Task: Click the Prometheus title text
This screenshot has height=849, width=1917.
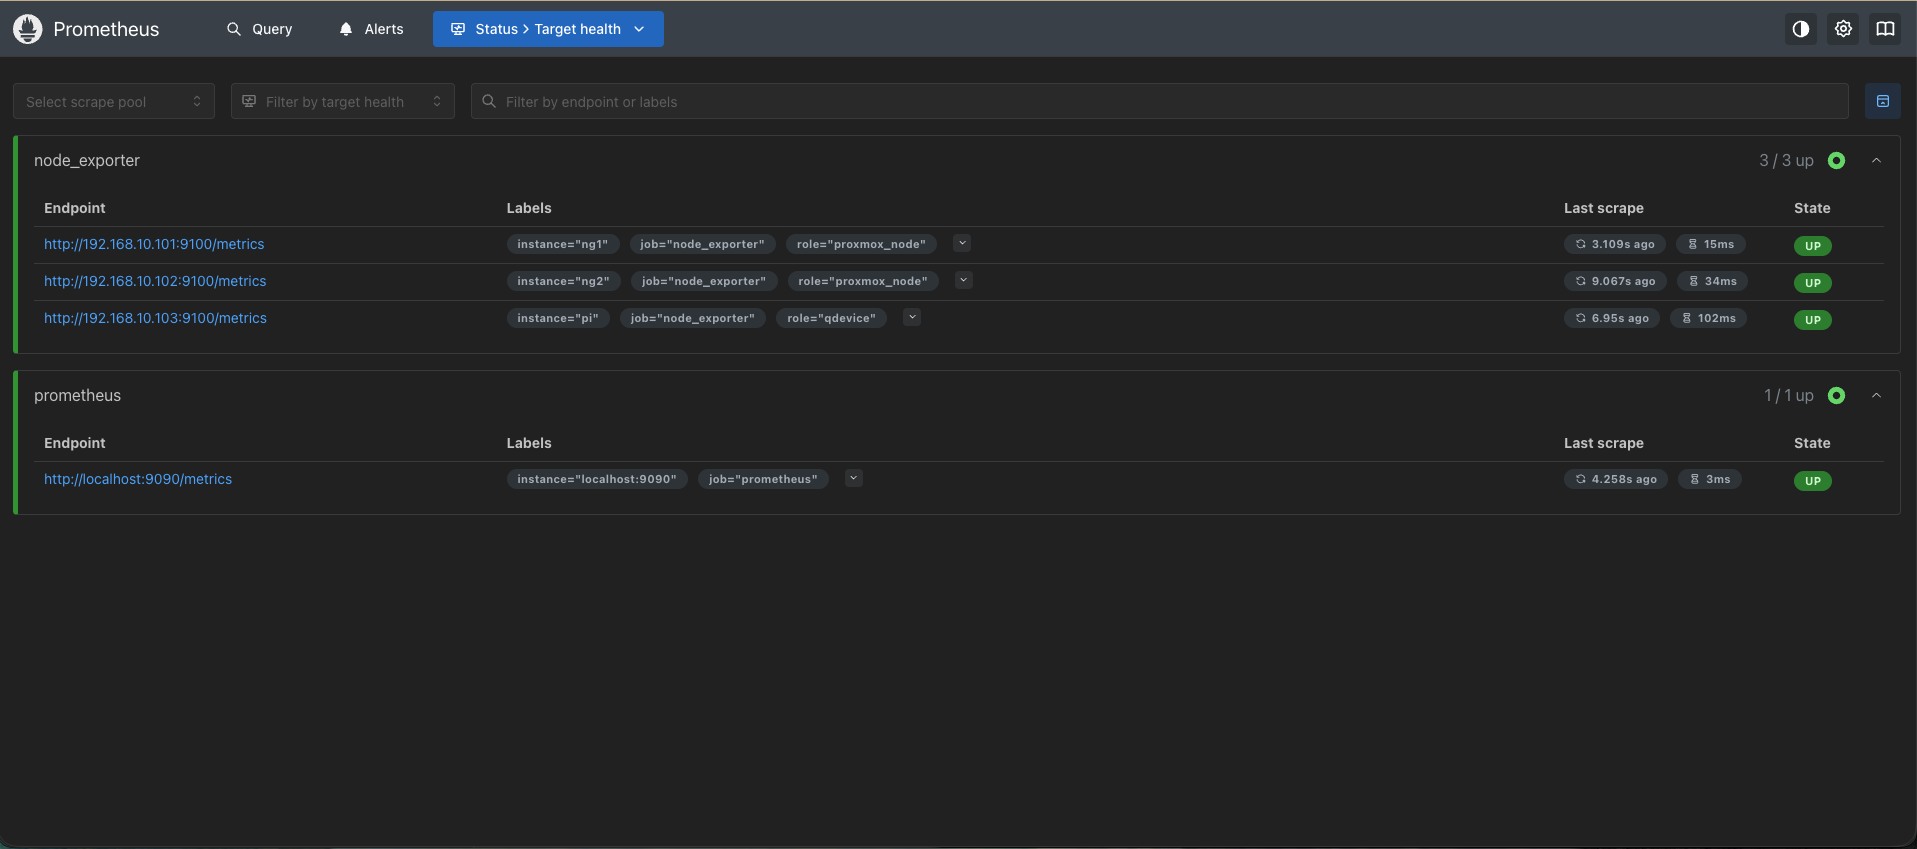Action: (106, 29)
